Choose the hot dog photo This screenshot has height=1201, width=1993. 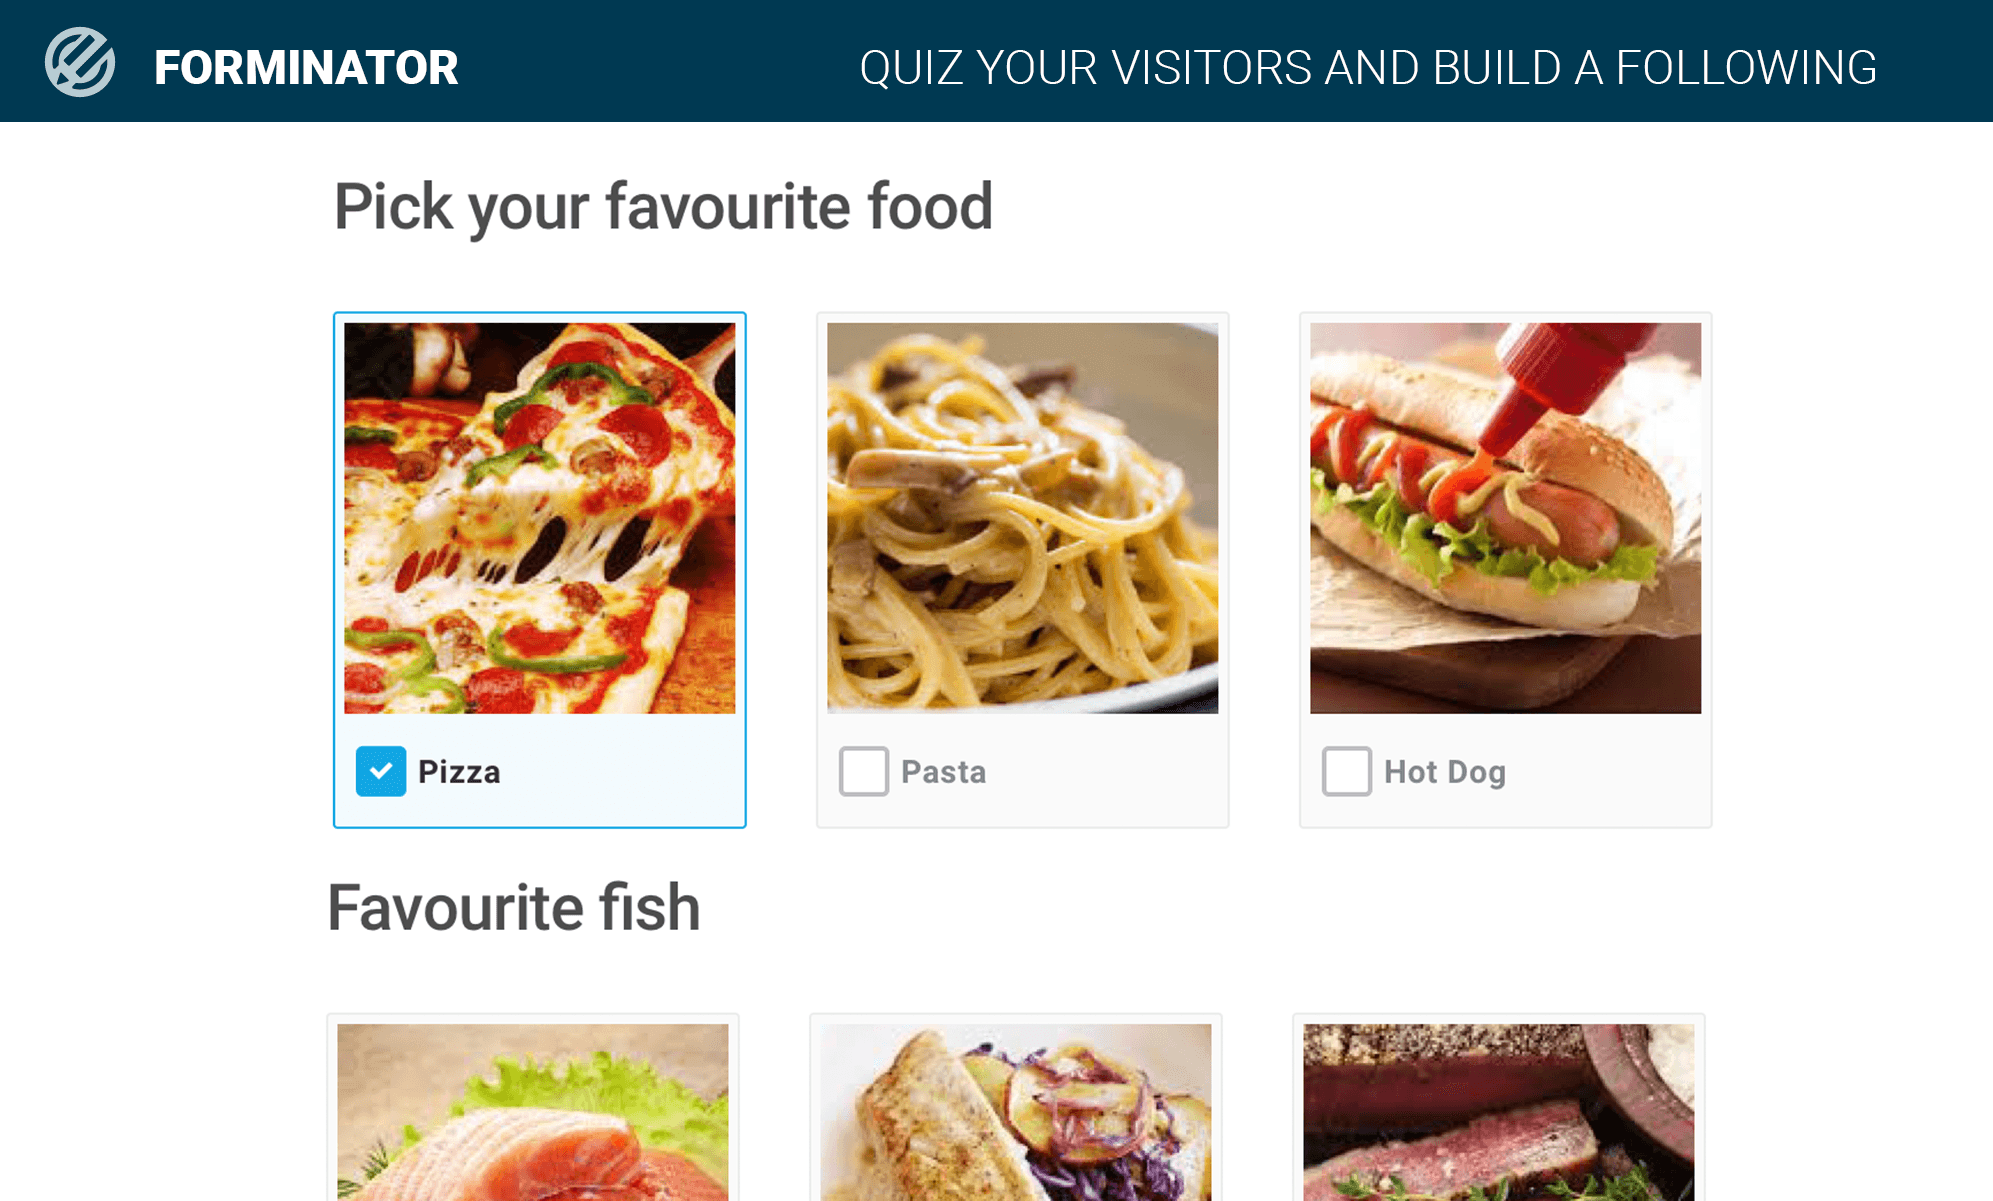coord(1506,518)
